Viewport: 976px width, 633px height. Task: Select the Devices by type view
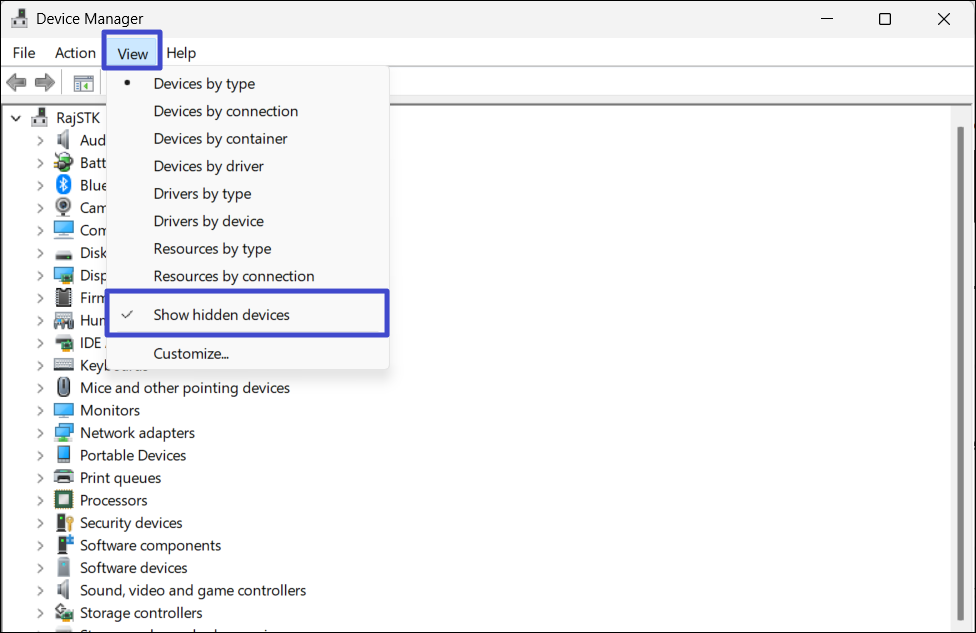tap(204, 84)
